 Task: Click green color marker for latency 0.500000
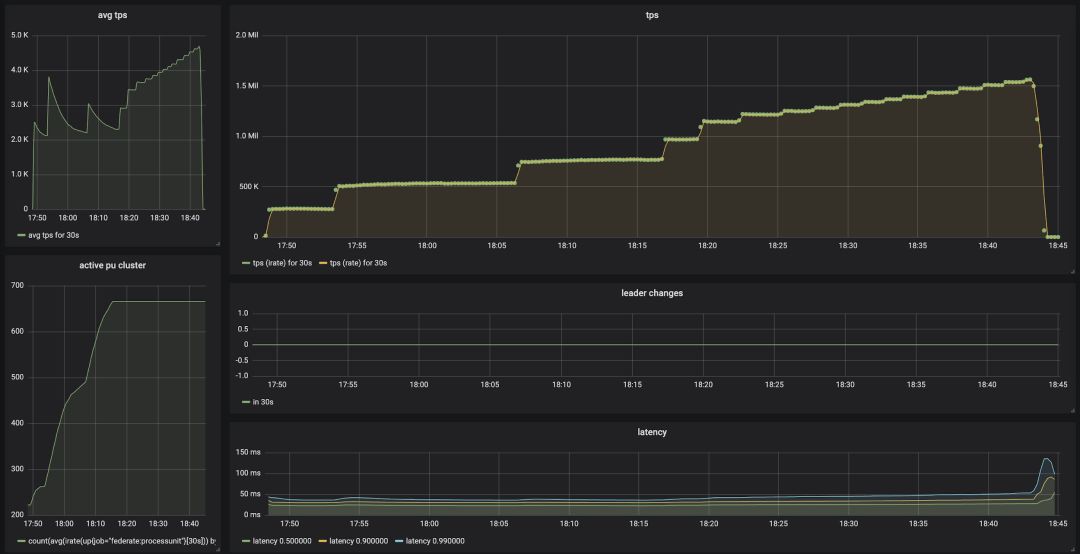(246, 541)
